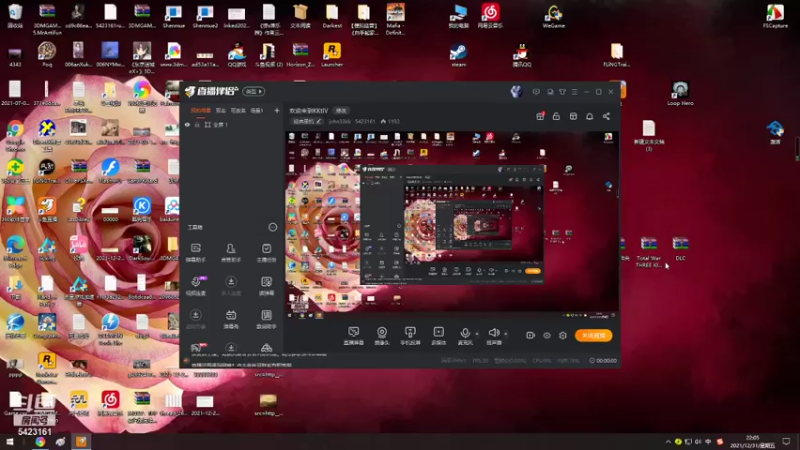The image size is (800, 450).
Task: Mute the speaker output in bottom toolbar
Action: click(494, 336)
